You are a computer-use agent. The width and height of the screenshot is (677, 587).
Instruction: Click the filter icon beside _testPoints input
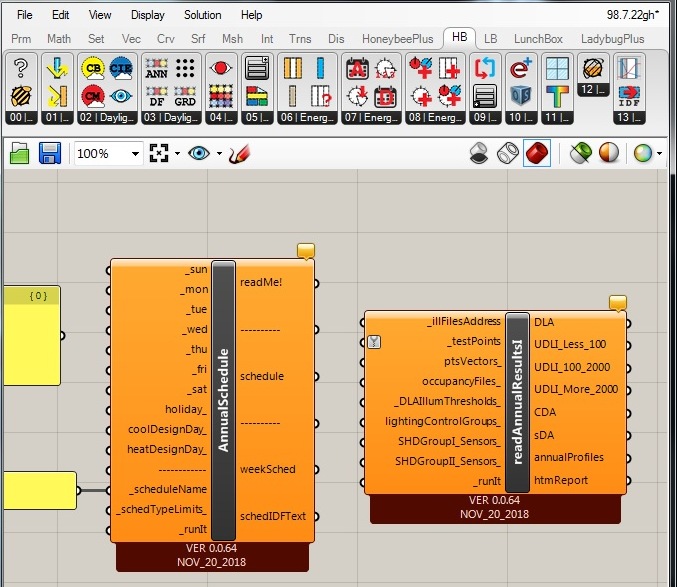374,342
